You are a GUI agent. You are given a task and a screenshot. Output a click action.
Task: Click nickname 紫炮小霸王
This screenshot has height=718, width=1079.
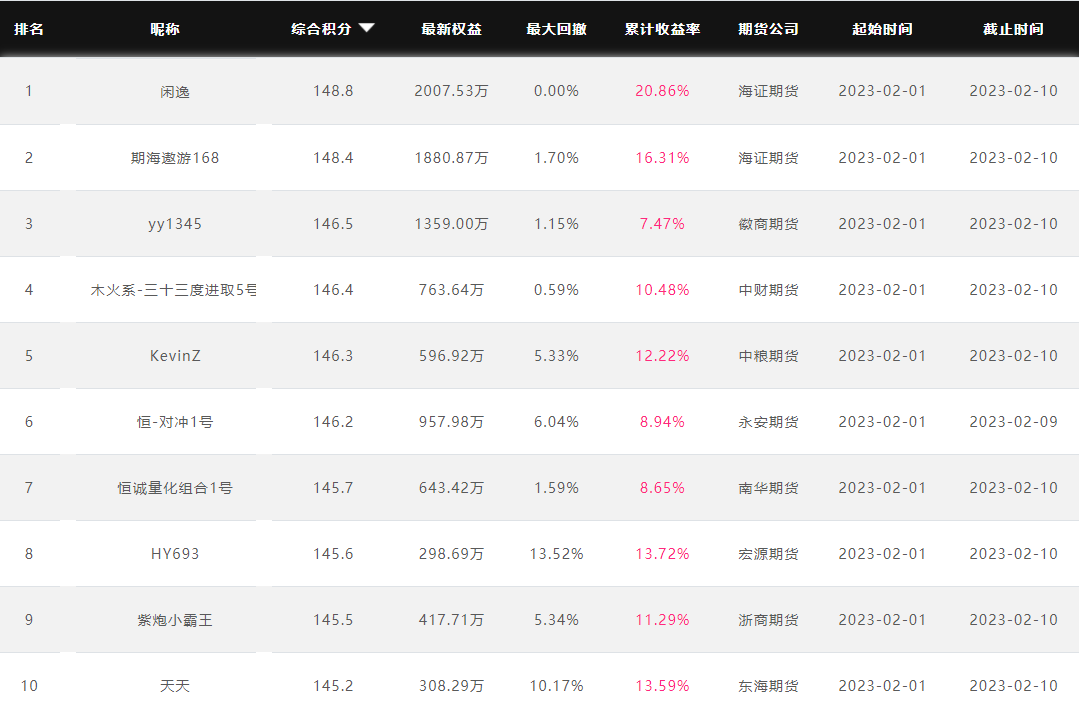click(x=175, y=620)
